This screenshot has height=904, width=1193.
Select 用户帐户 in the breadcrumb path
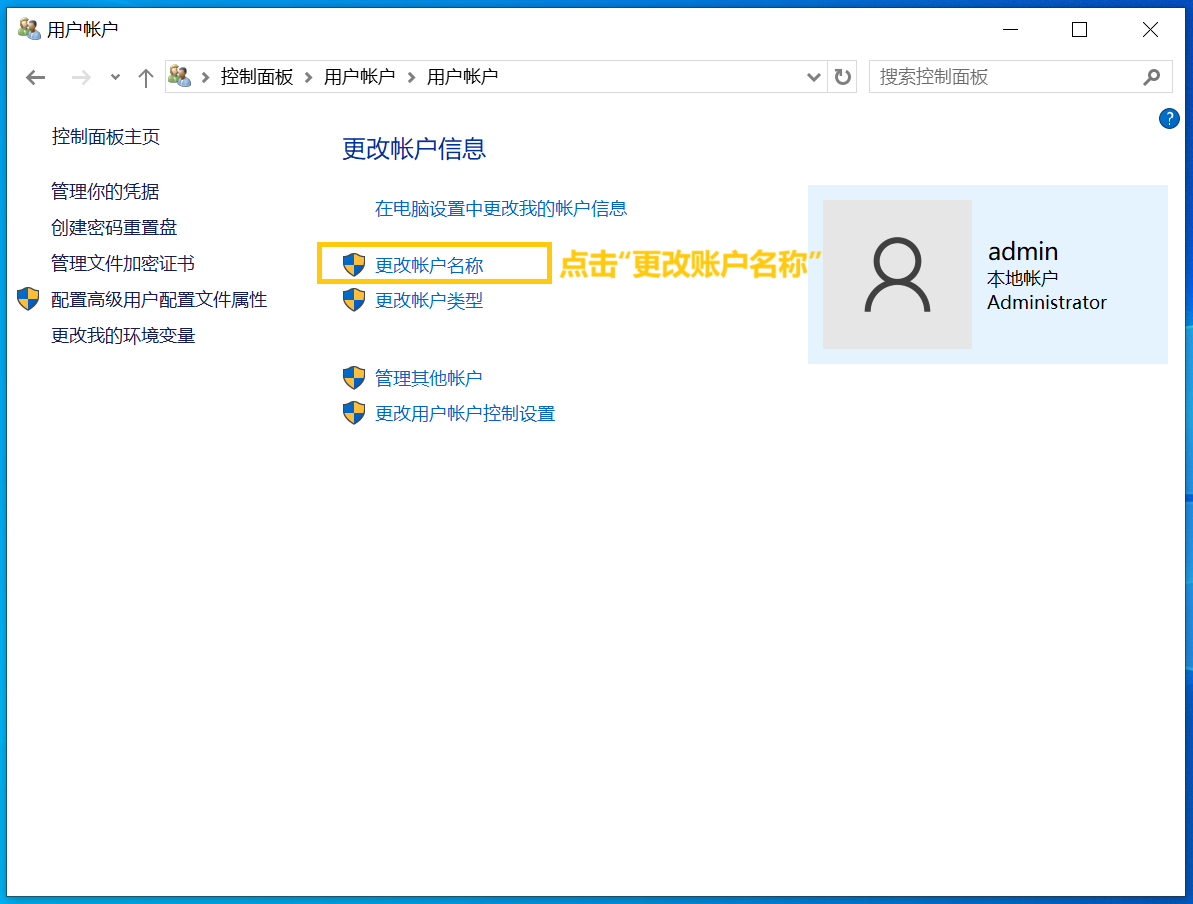tap(356, 76)
